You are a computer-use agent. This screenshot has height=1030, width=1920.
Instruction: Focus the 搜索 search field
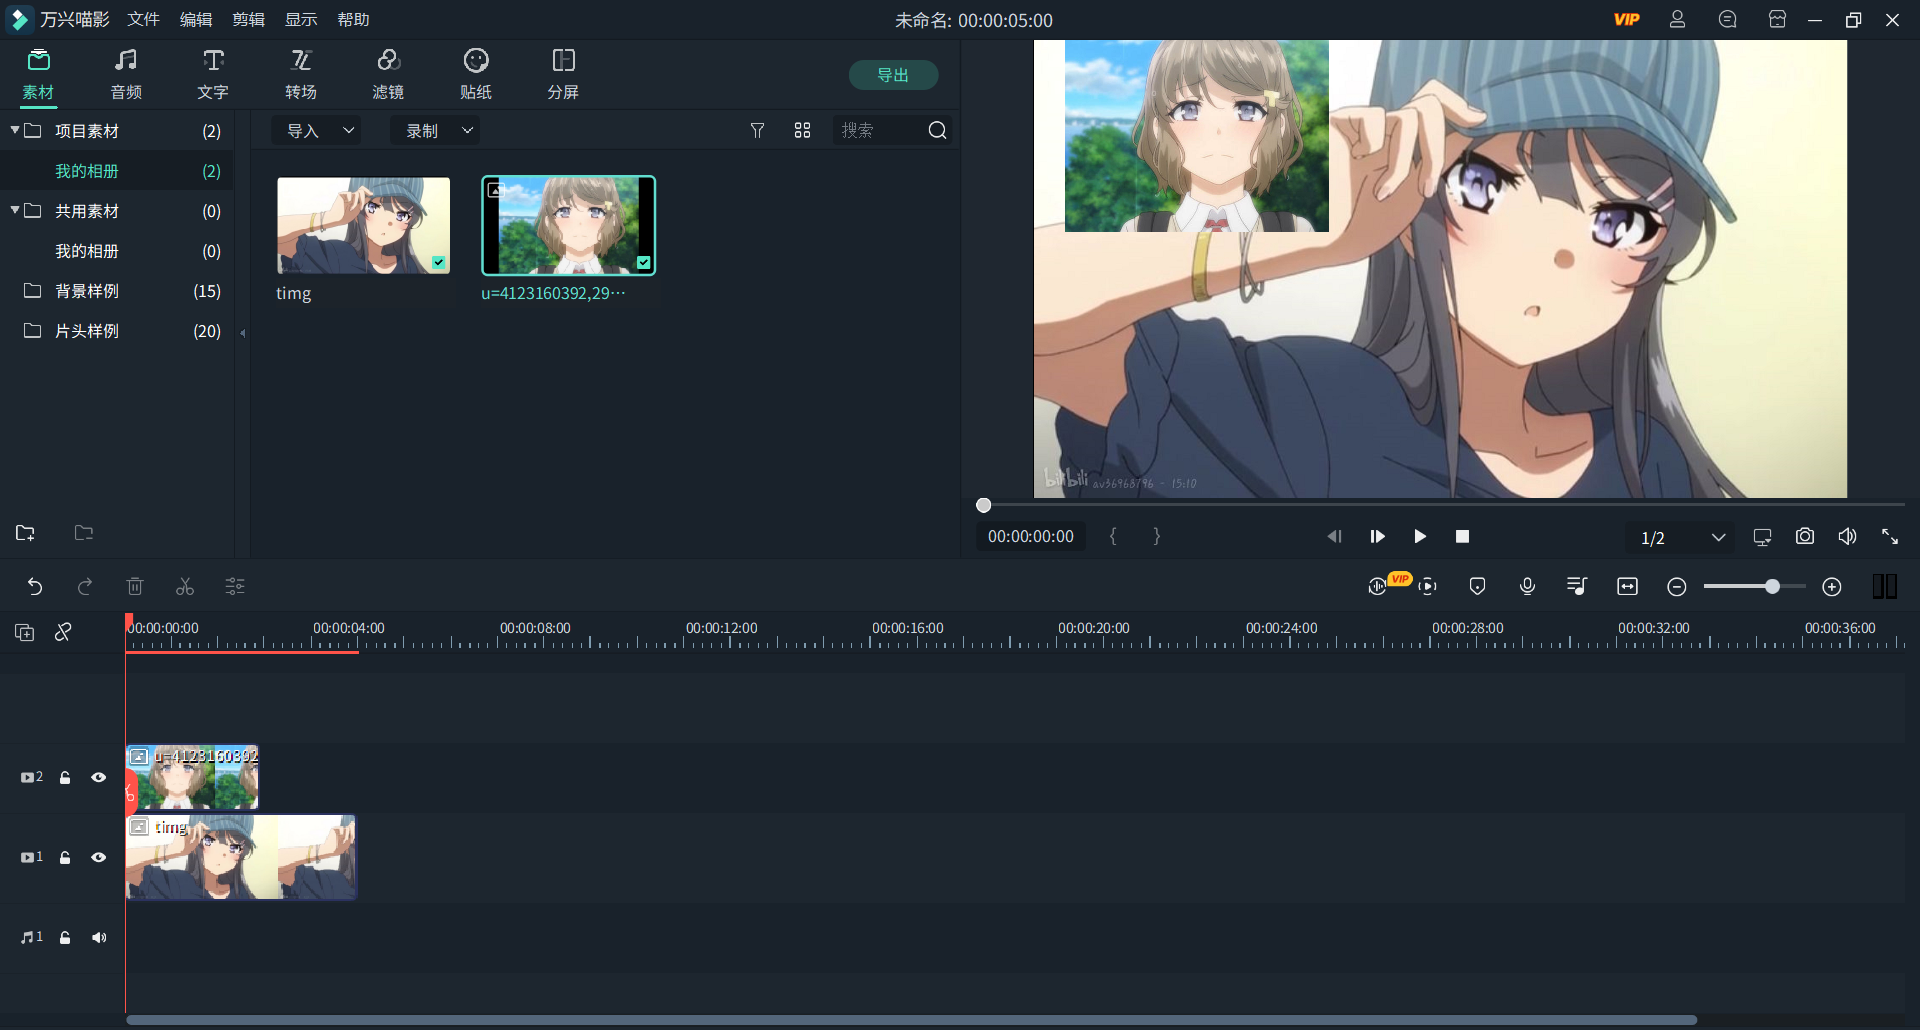coord(880,131)
